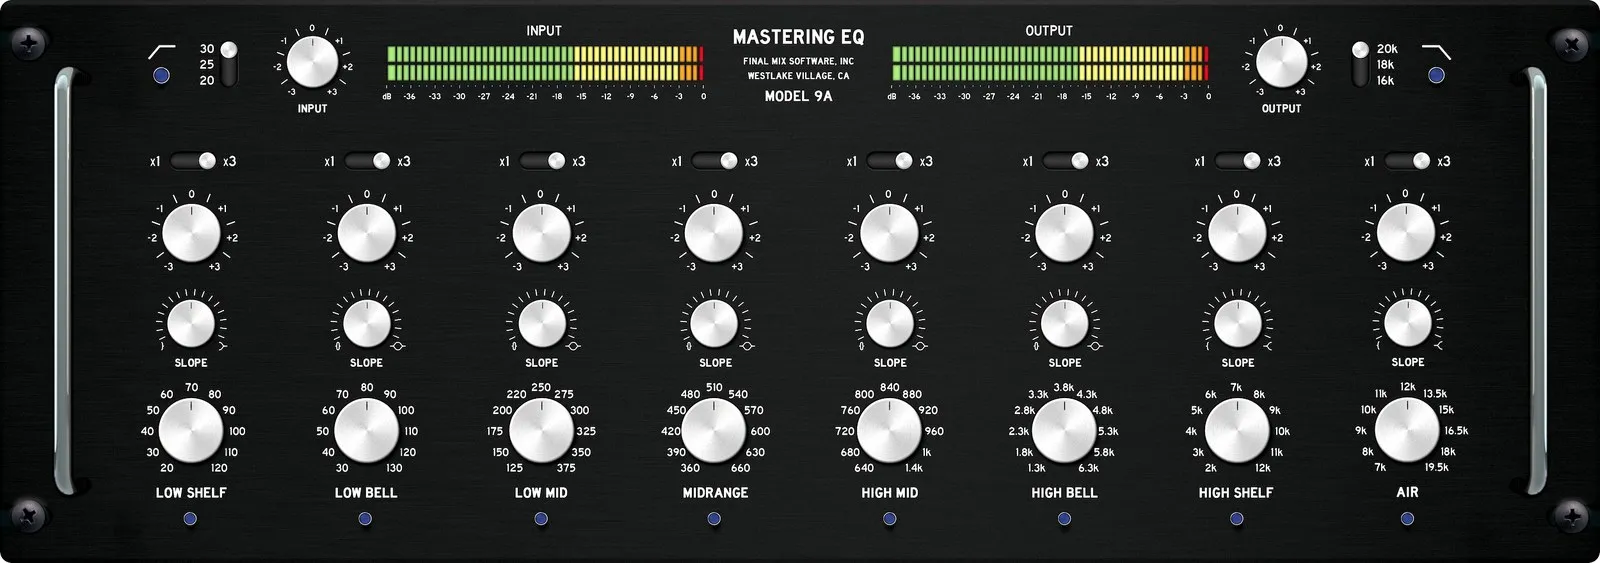
Task: Flip the 30/25/20 Hz frequency switch
Action: tap(229, 64)
